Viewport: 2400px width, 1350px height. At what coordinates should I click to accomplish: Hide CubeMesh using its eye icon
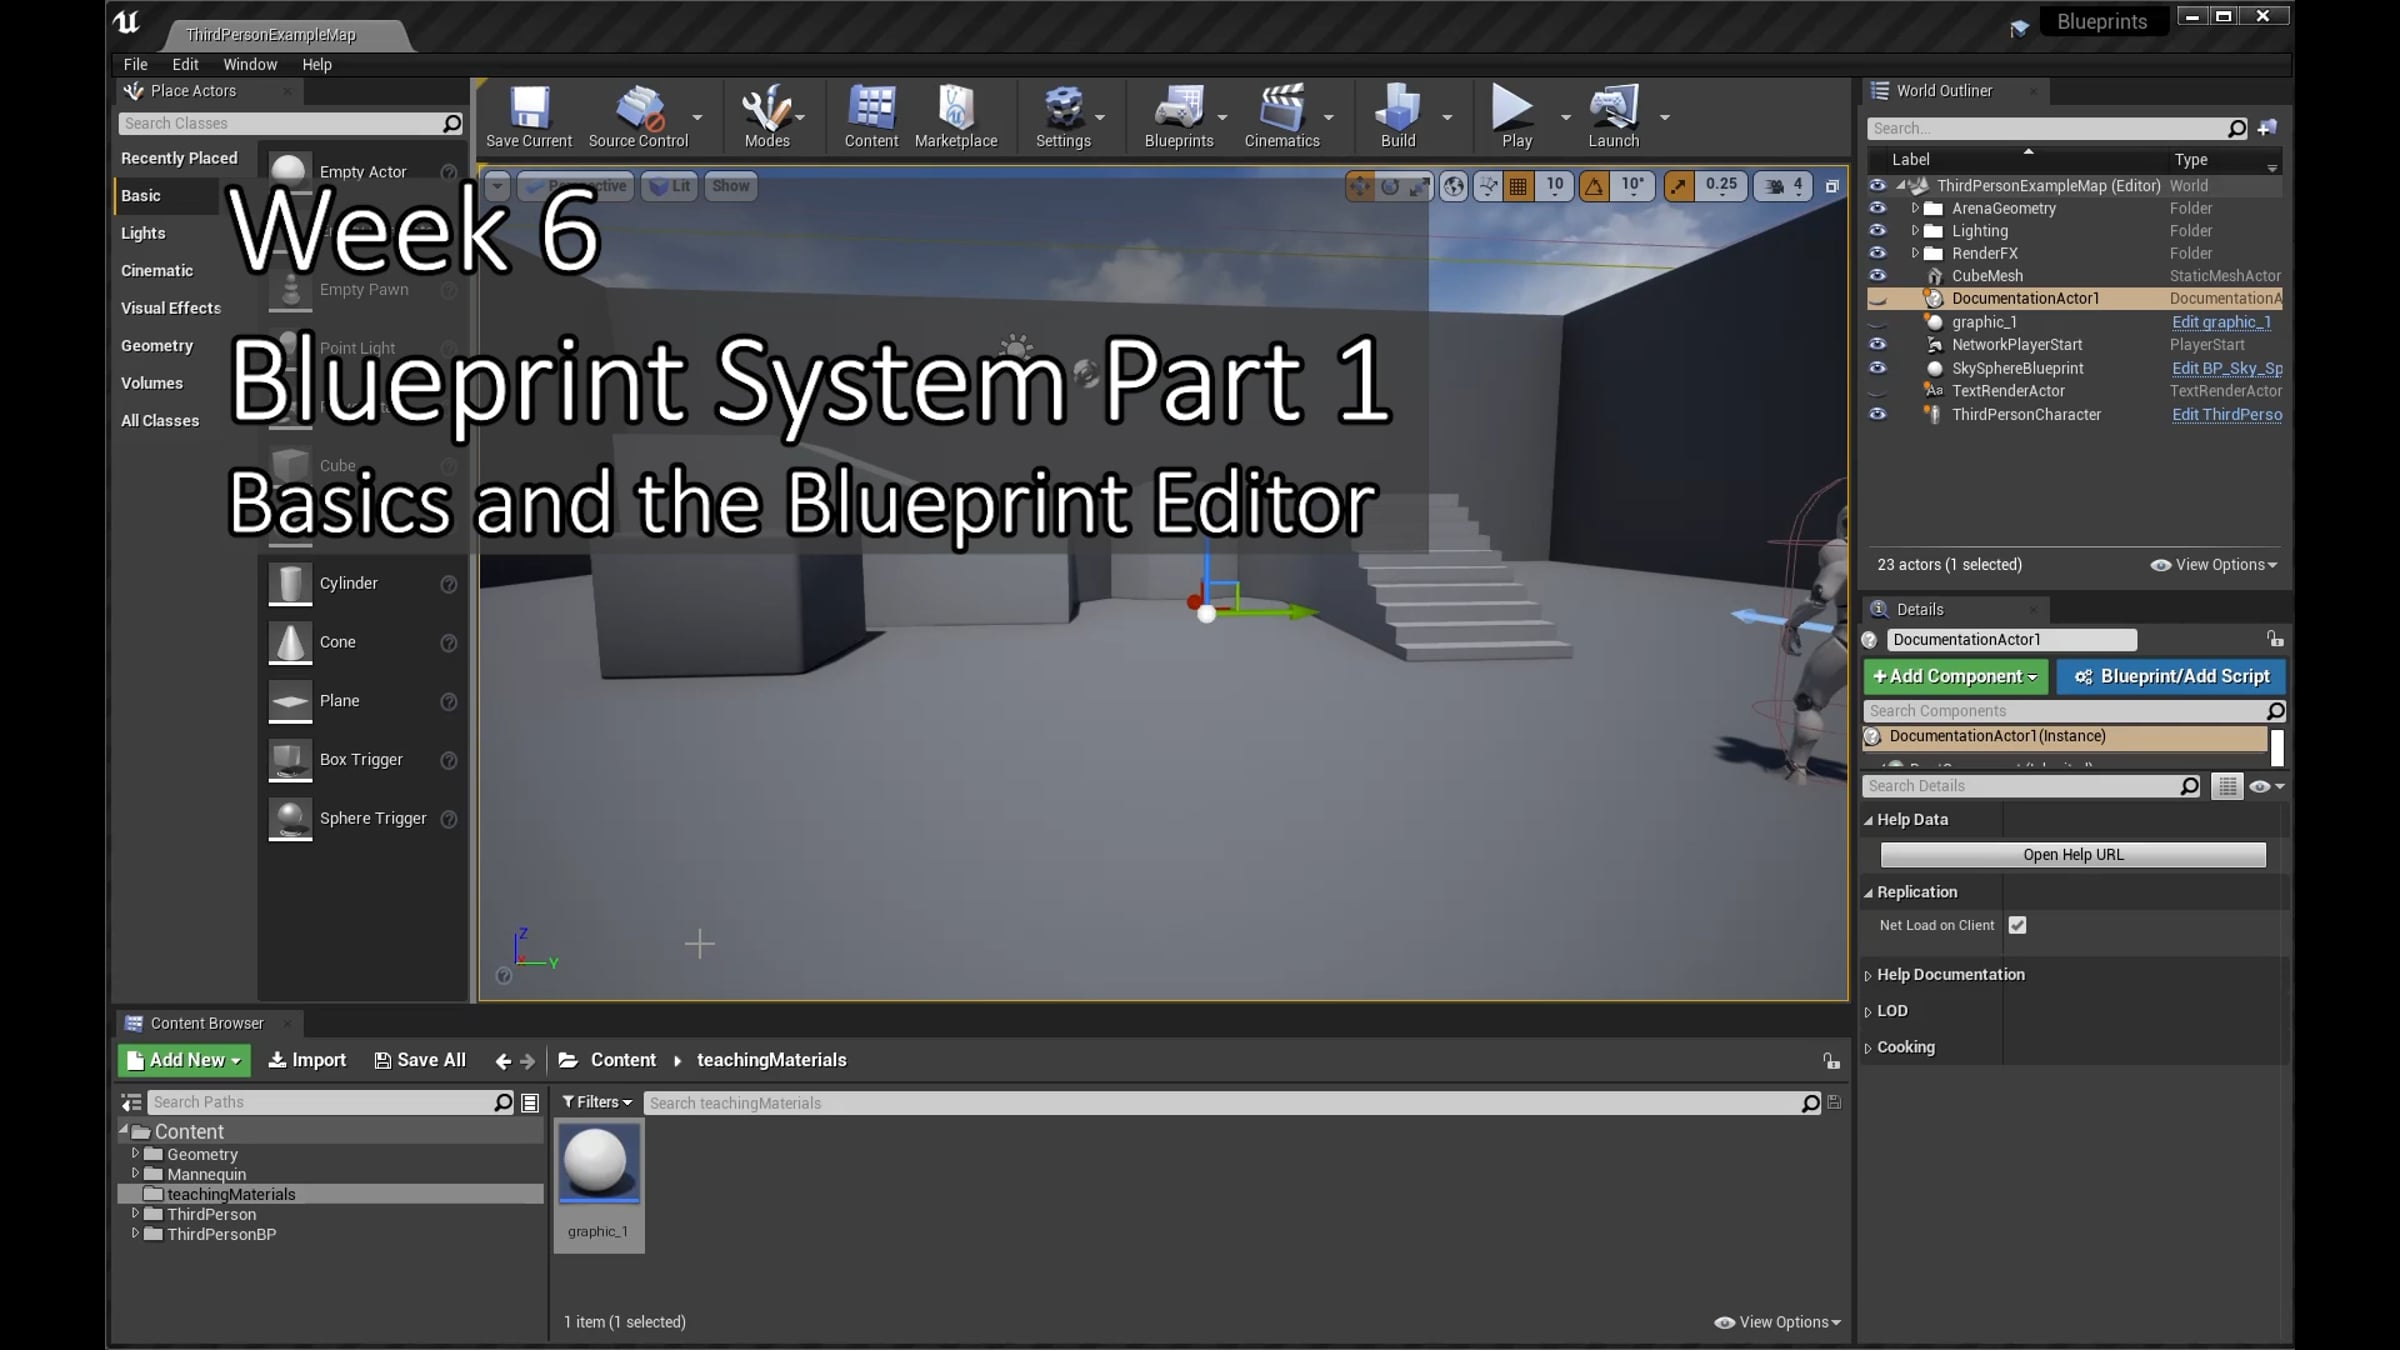pyautogui.click(x=1877, y=276)
